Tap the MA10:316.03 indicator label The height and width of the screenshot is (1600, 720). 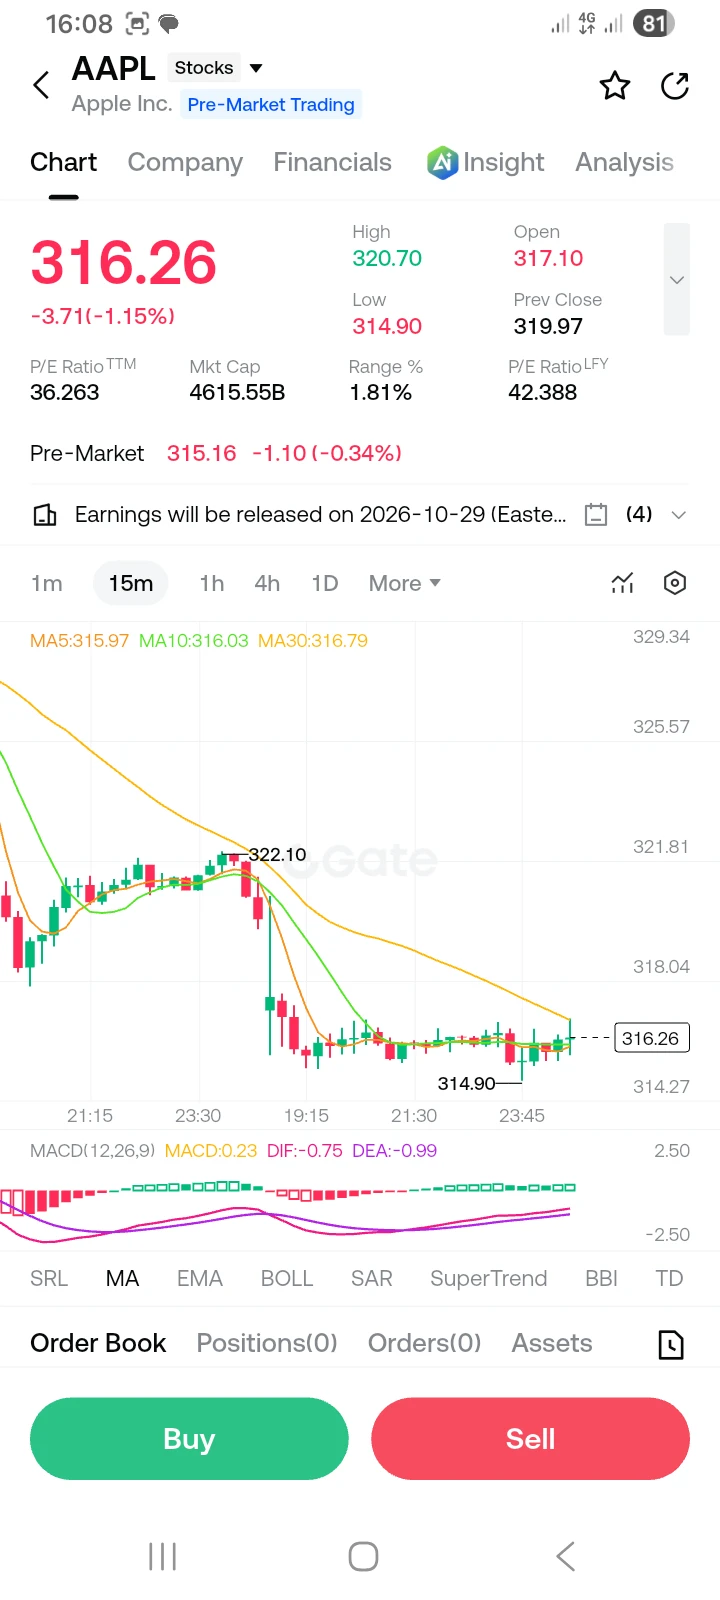coord(193,640)
